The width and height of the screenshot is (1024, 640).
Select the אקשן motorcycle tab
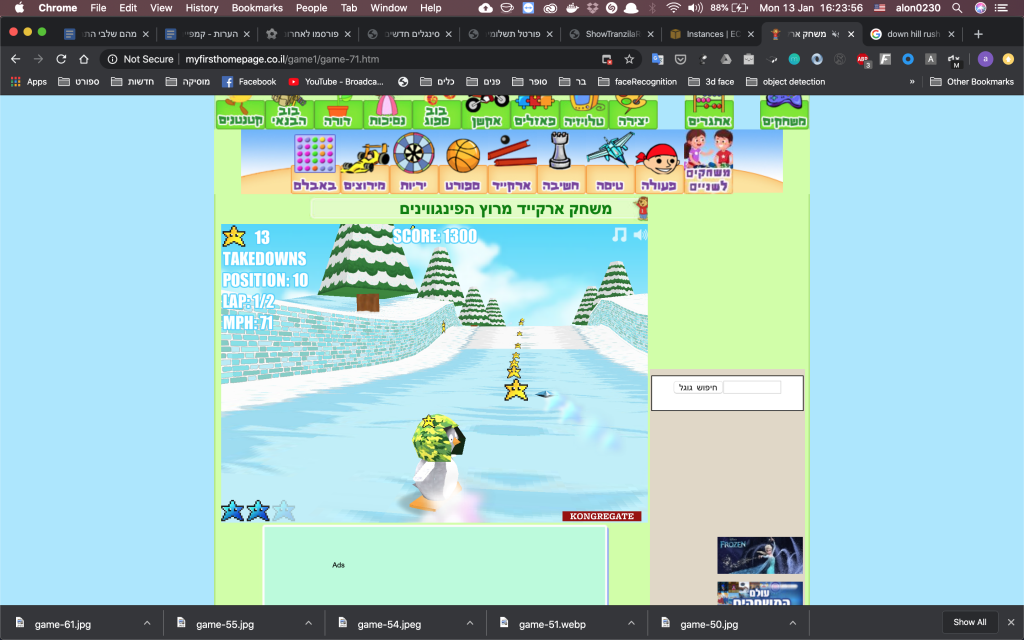486,112
